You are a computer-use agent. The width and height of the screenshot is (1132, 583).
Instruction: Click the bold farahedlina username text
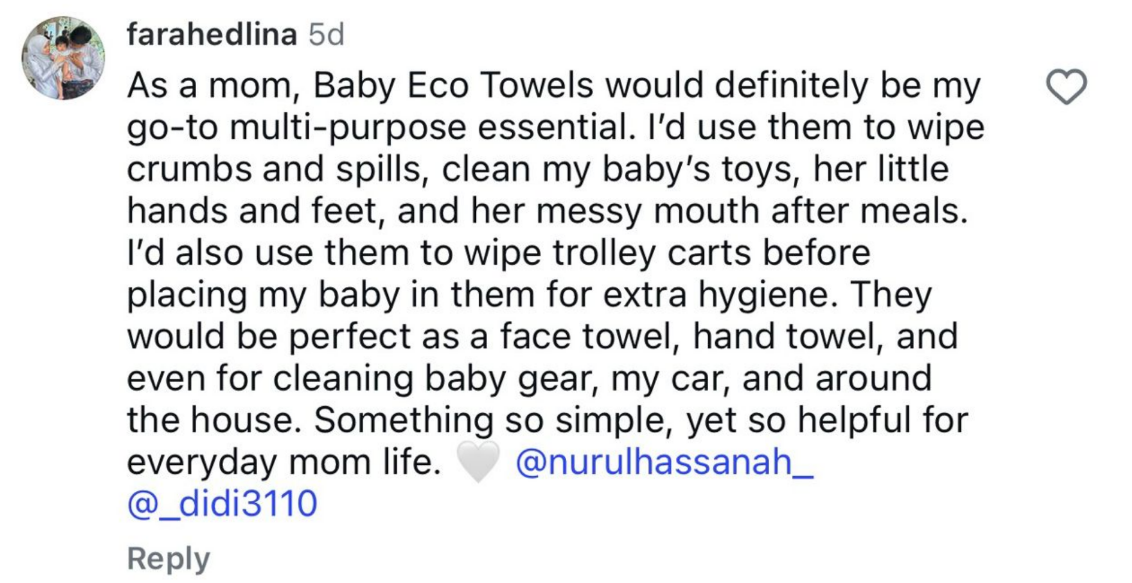[207, 31]
